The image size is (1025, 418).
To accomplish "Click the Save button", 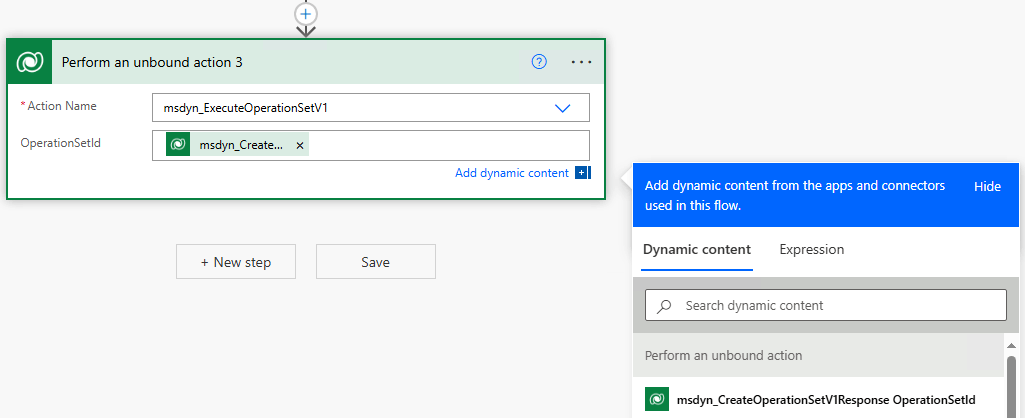I will point(376,262).
